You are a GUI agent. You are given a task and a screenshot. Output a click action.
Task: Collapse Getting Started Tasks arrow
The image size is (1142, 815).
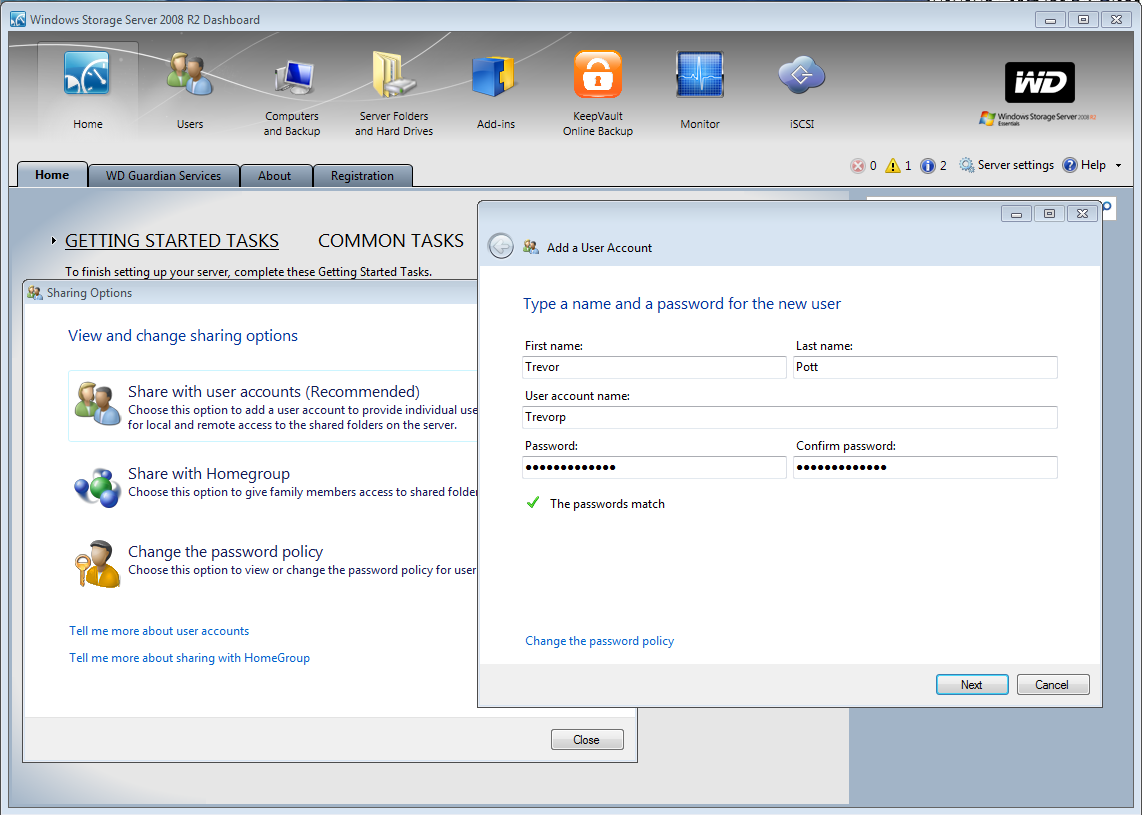53,240
